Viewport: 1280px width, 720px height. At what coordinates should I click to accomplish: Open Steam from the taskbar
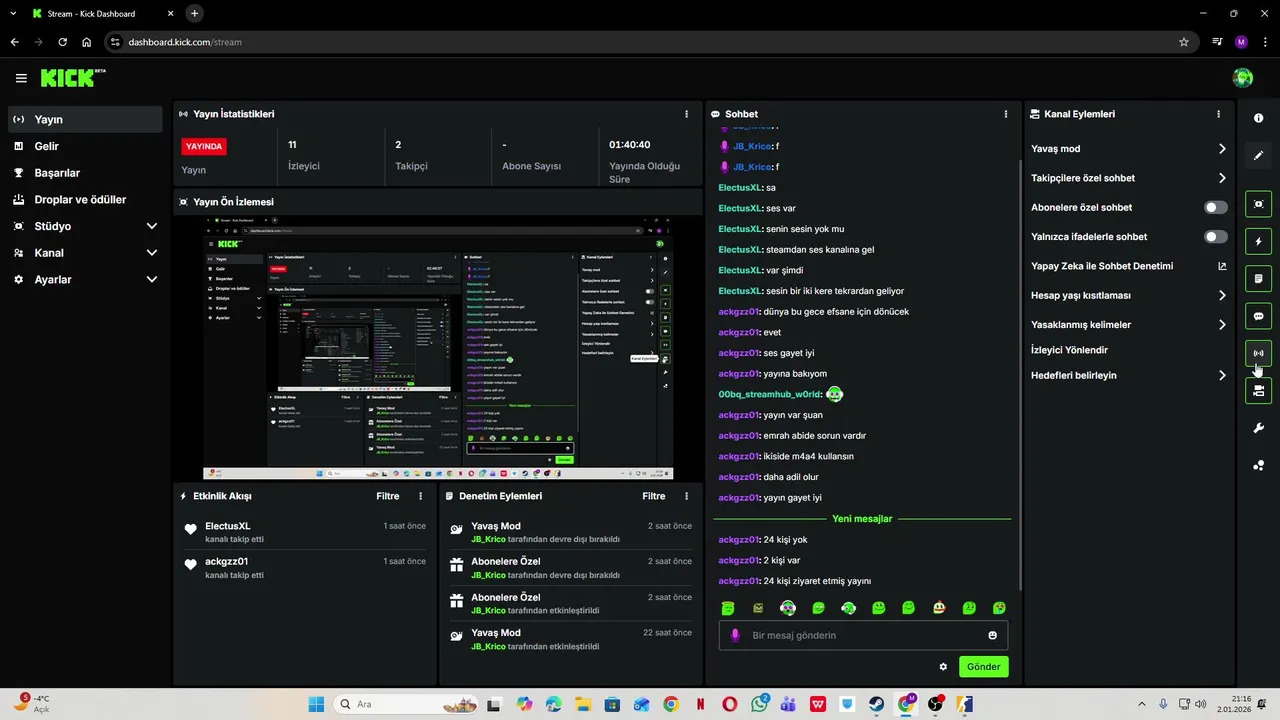[x=876, y=704]
